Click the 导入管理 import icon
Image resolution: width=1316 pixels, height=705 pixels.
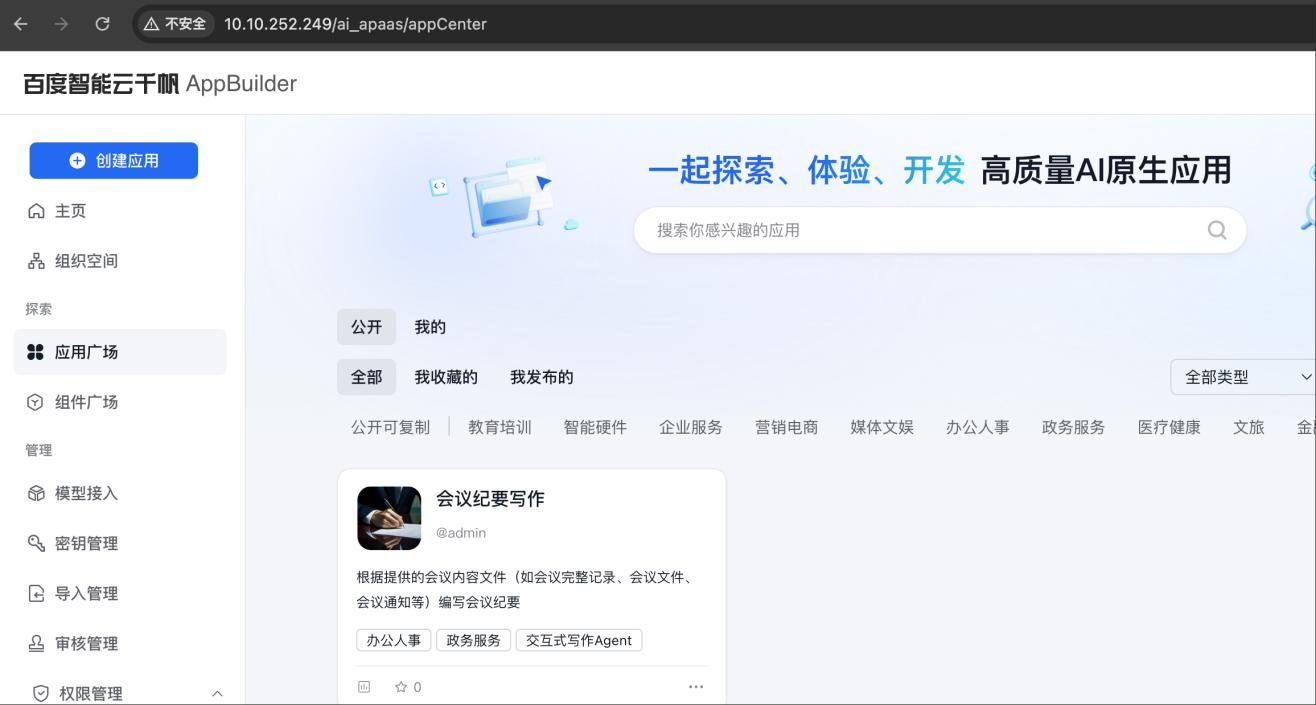tap(37, 593)
